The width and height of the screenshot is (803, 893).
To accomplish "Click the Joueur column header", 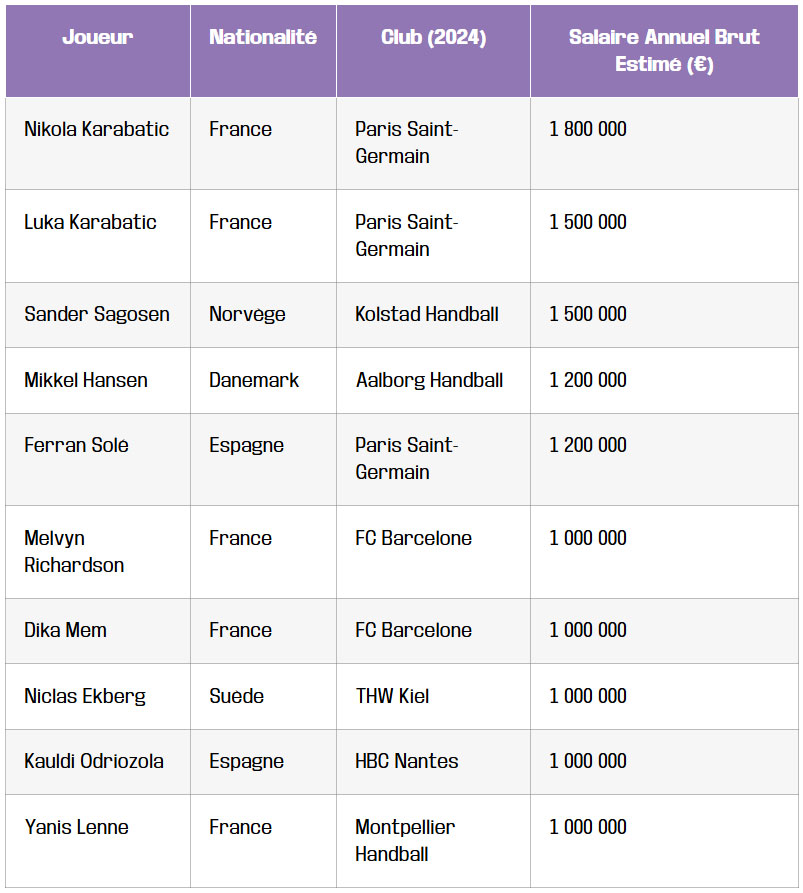I will coord(97,38).
